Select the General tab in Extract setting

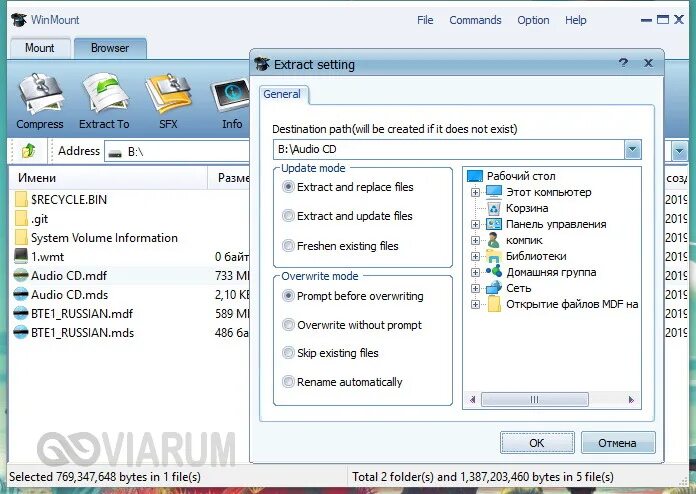[282, 94]
